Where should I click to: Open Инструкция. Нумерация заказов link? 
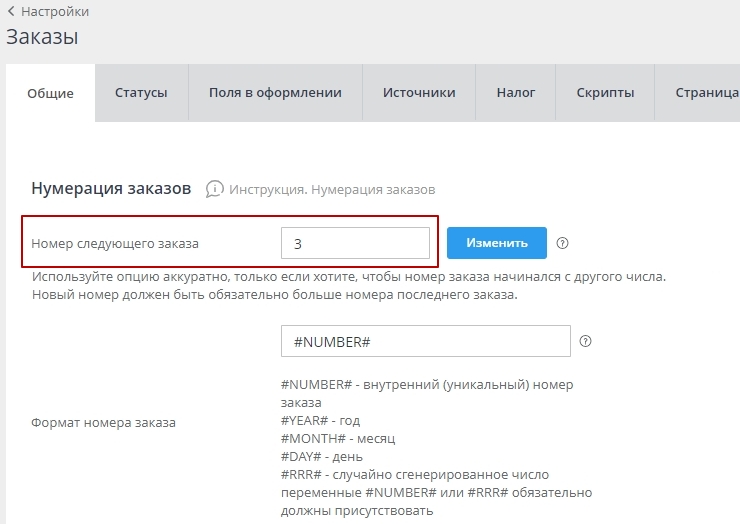click(332, 189)
